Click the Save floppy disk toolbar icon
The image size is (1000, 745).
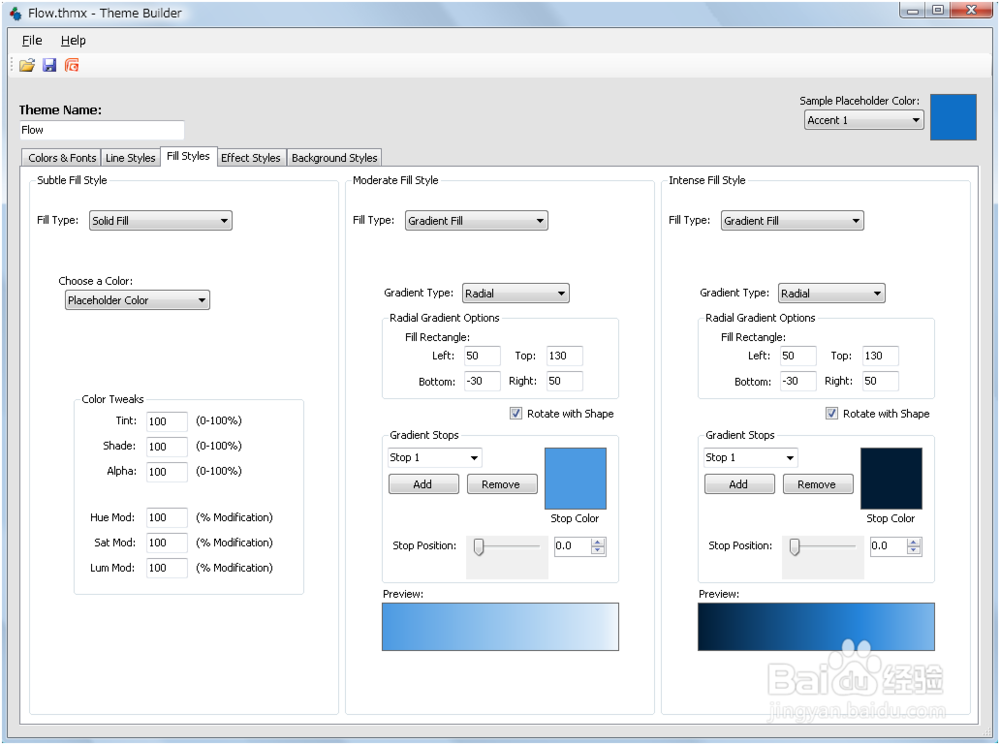[x=49, y=65]
